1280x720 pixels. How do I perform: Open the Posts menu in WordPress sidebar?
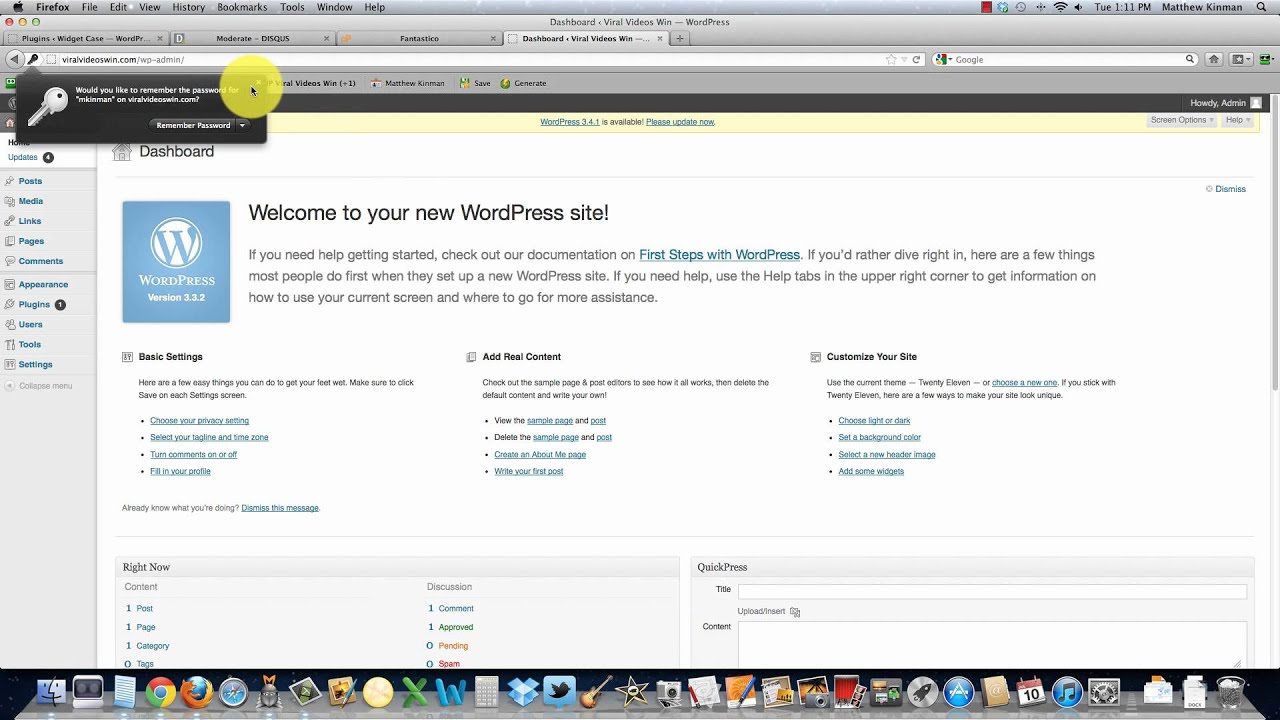click(x=30, y=181)
